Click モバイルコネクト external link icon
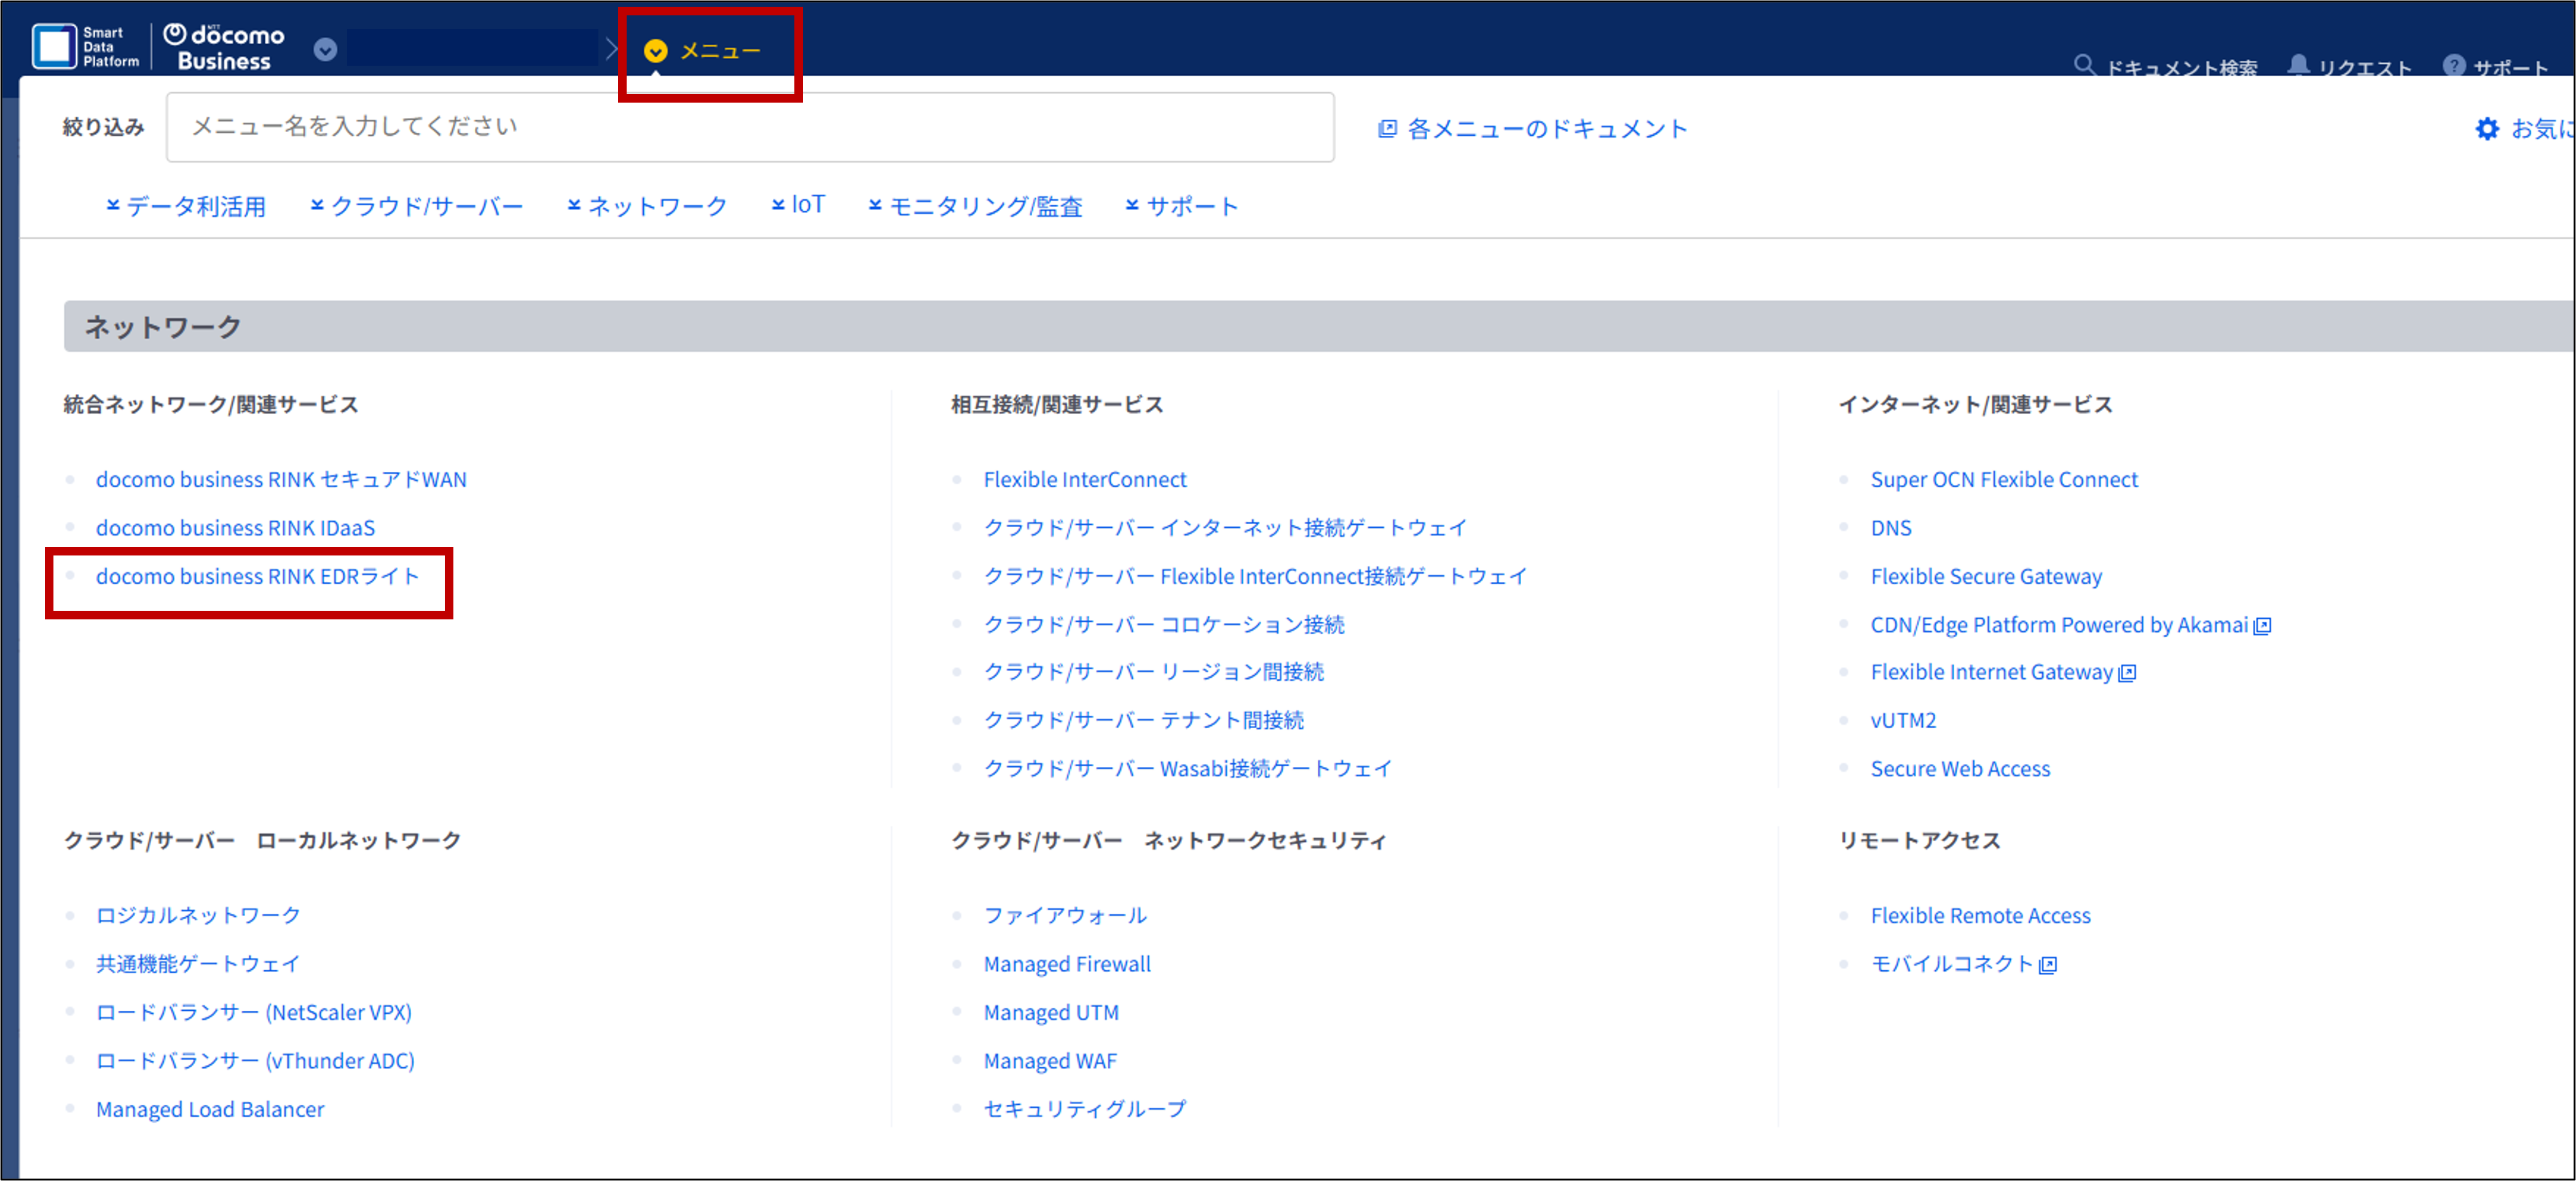Image resolution: width=2576 pixels, height=1181 pixels. pyautogui.click(x=2048, y=965)
